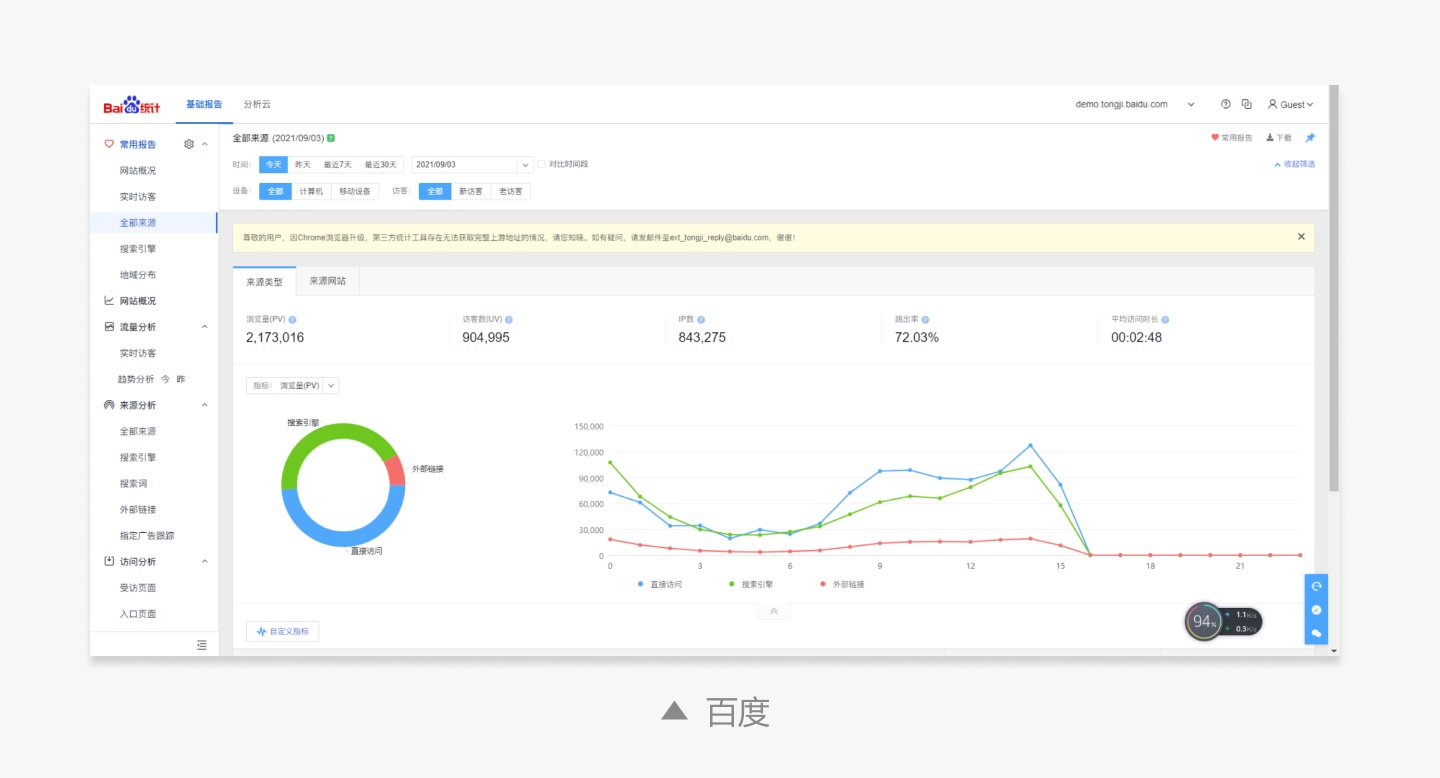Click the green help badge beside 全部来源 title
The height and width of the screenshot is (778, 1440).
coord(331,138)
